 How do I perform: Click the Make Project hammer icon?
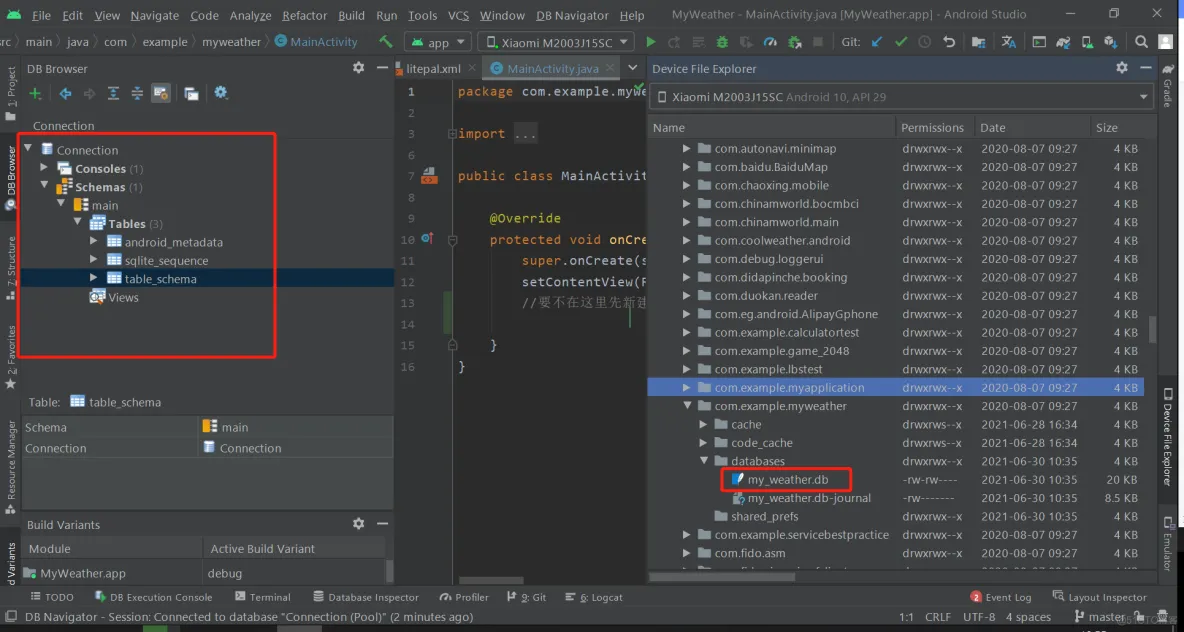click(x=386, y=42)
